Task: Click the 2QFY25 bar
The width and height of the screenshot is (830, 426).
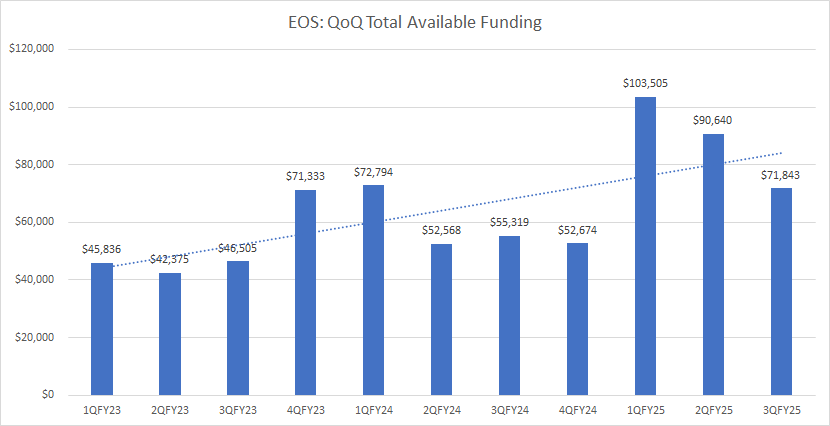Action: 714,264
